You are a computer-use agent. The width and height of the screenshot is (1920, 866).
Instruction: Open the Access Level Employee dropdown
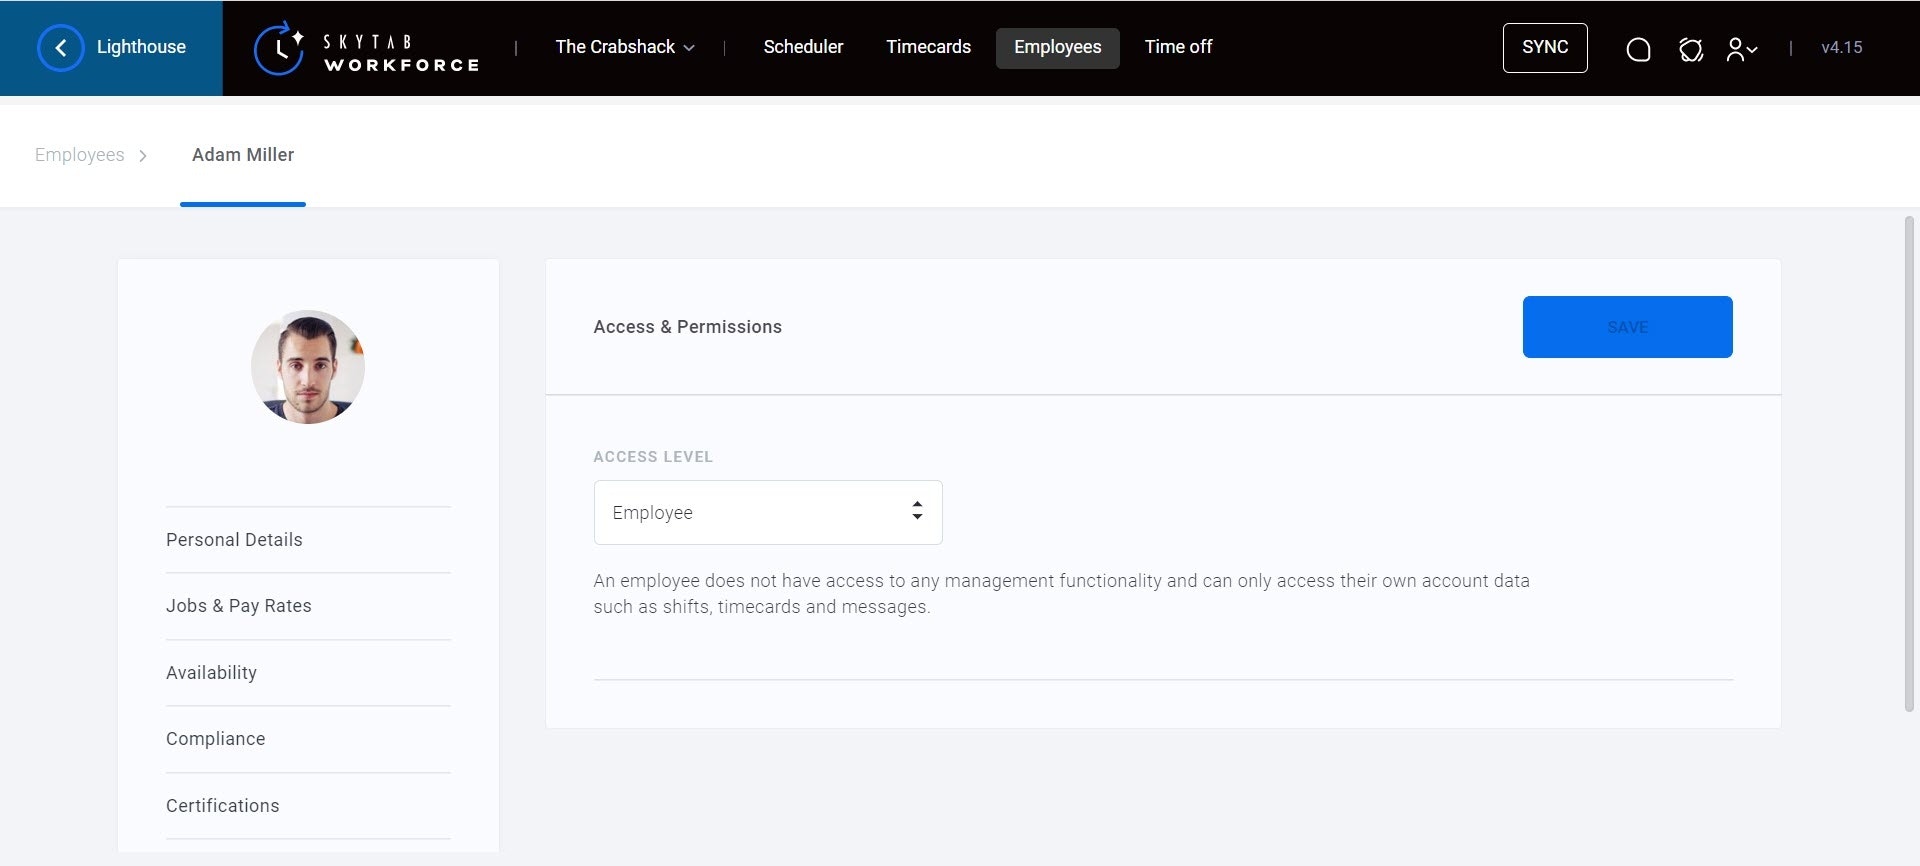coord(767,512)
